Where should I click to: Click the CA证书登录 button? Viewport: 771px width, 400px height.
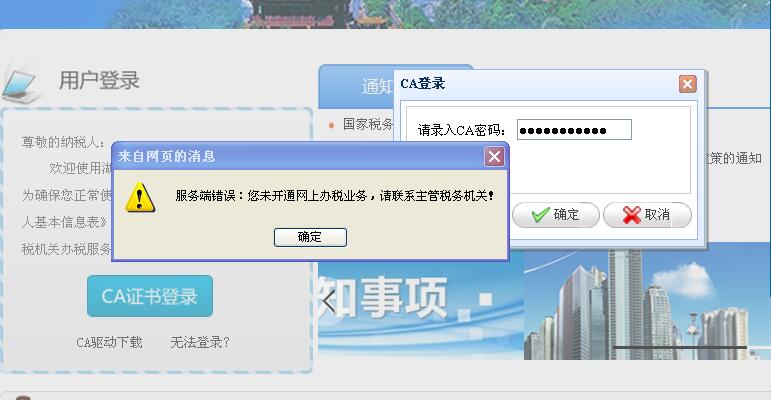pos(150,296)
